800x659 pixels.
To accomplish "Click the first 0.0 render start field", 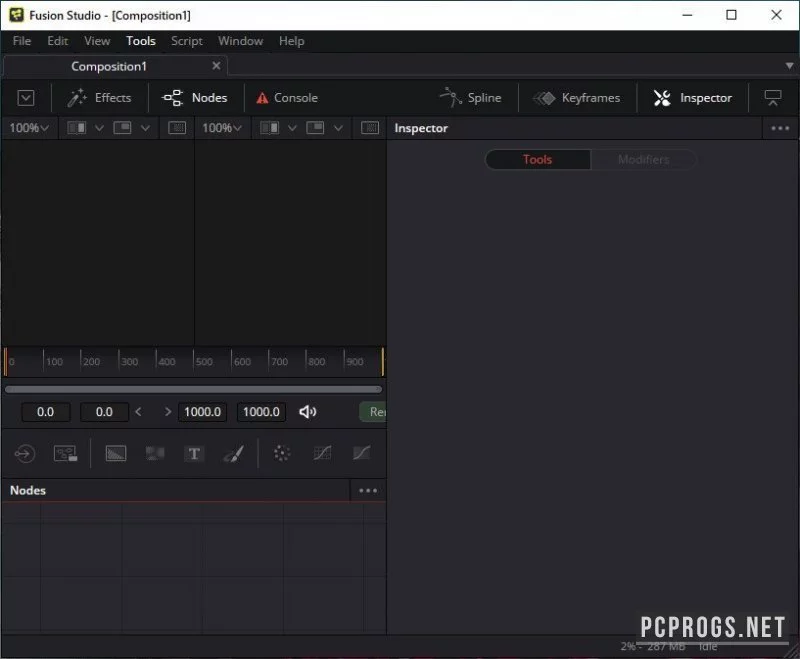I will pos(45,412).
